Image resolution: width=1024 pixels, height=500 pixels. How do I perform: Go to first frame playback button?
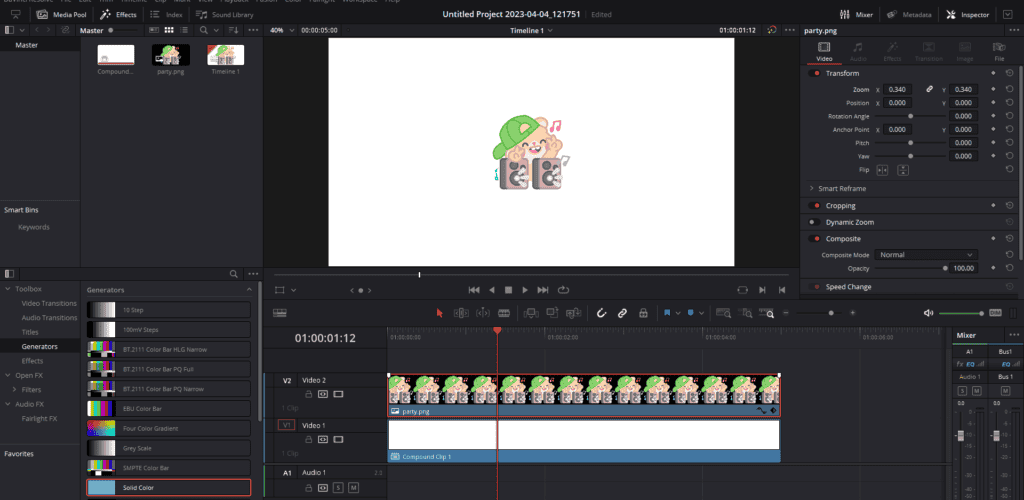(474, 290)
